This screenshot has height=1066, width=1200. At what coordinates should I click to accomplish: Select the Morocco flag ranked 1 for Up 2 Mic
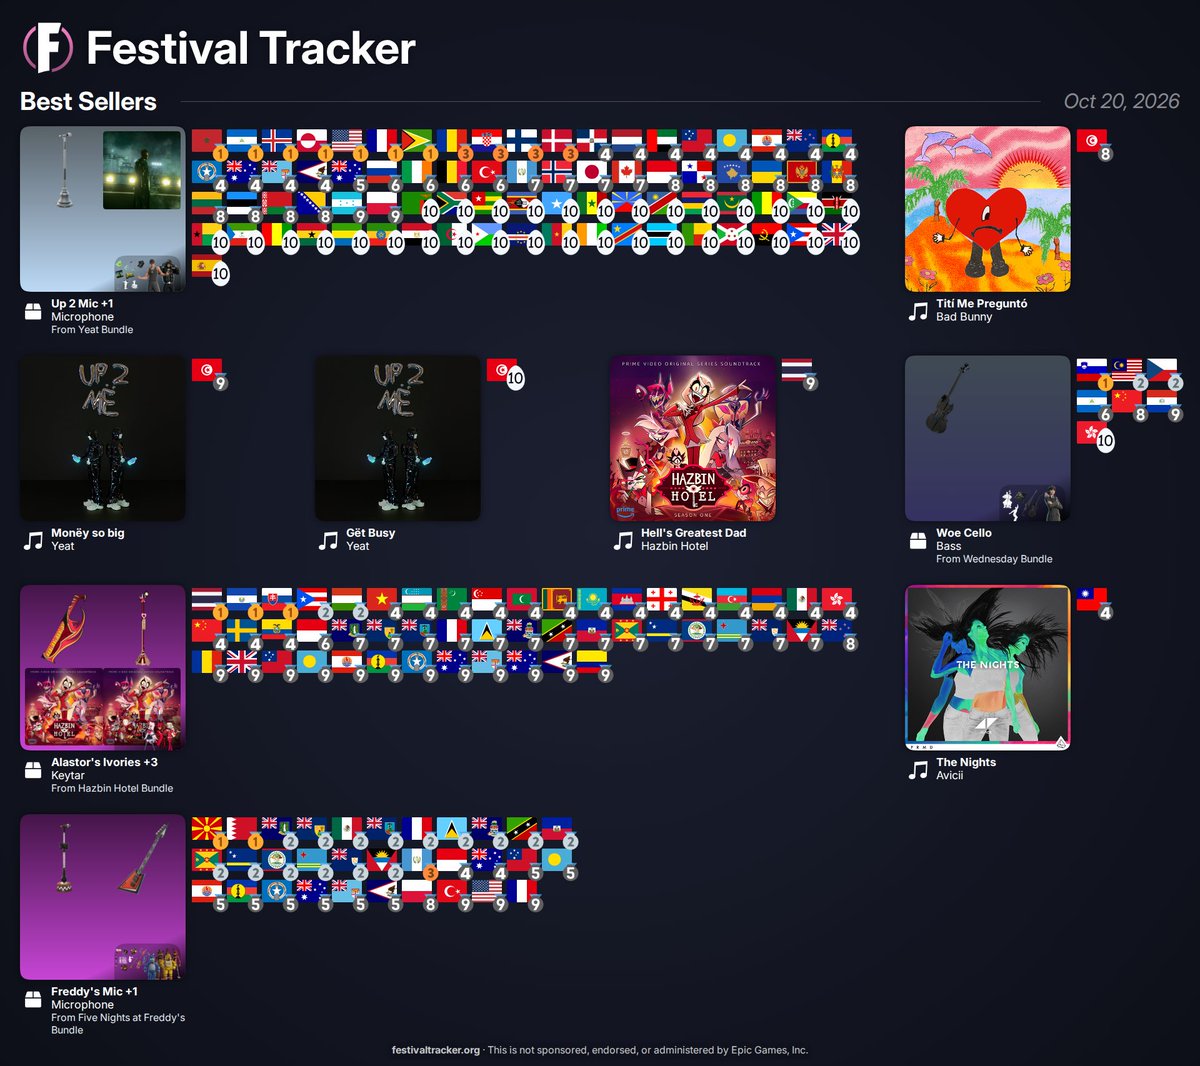click(x=207, y=140)
